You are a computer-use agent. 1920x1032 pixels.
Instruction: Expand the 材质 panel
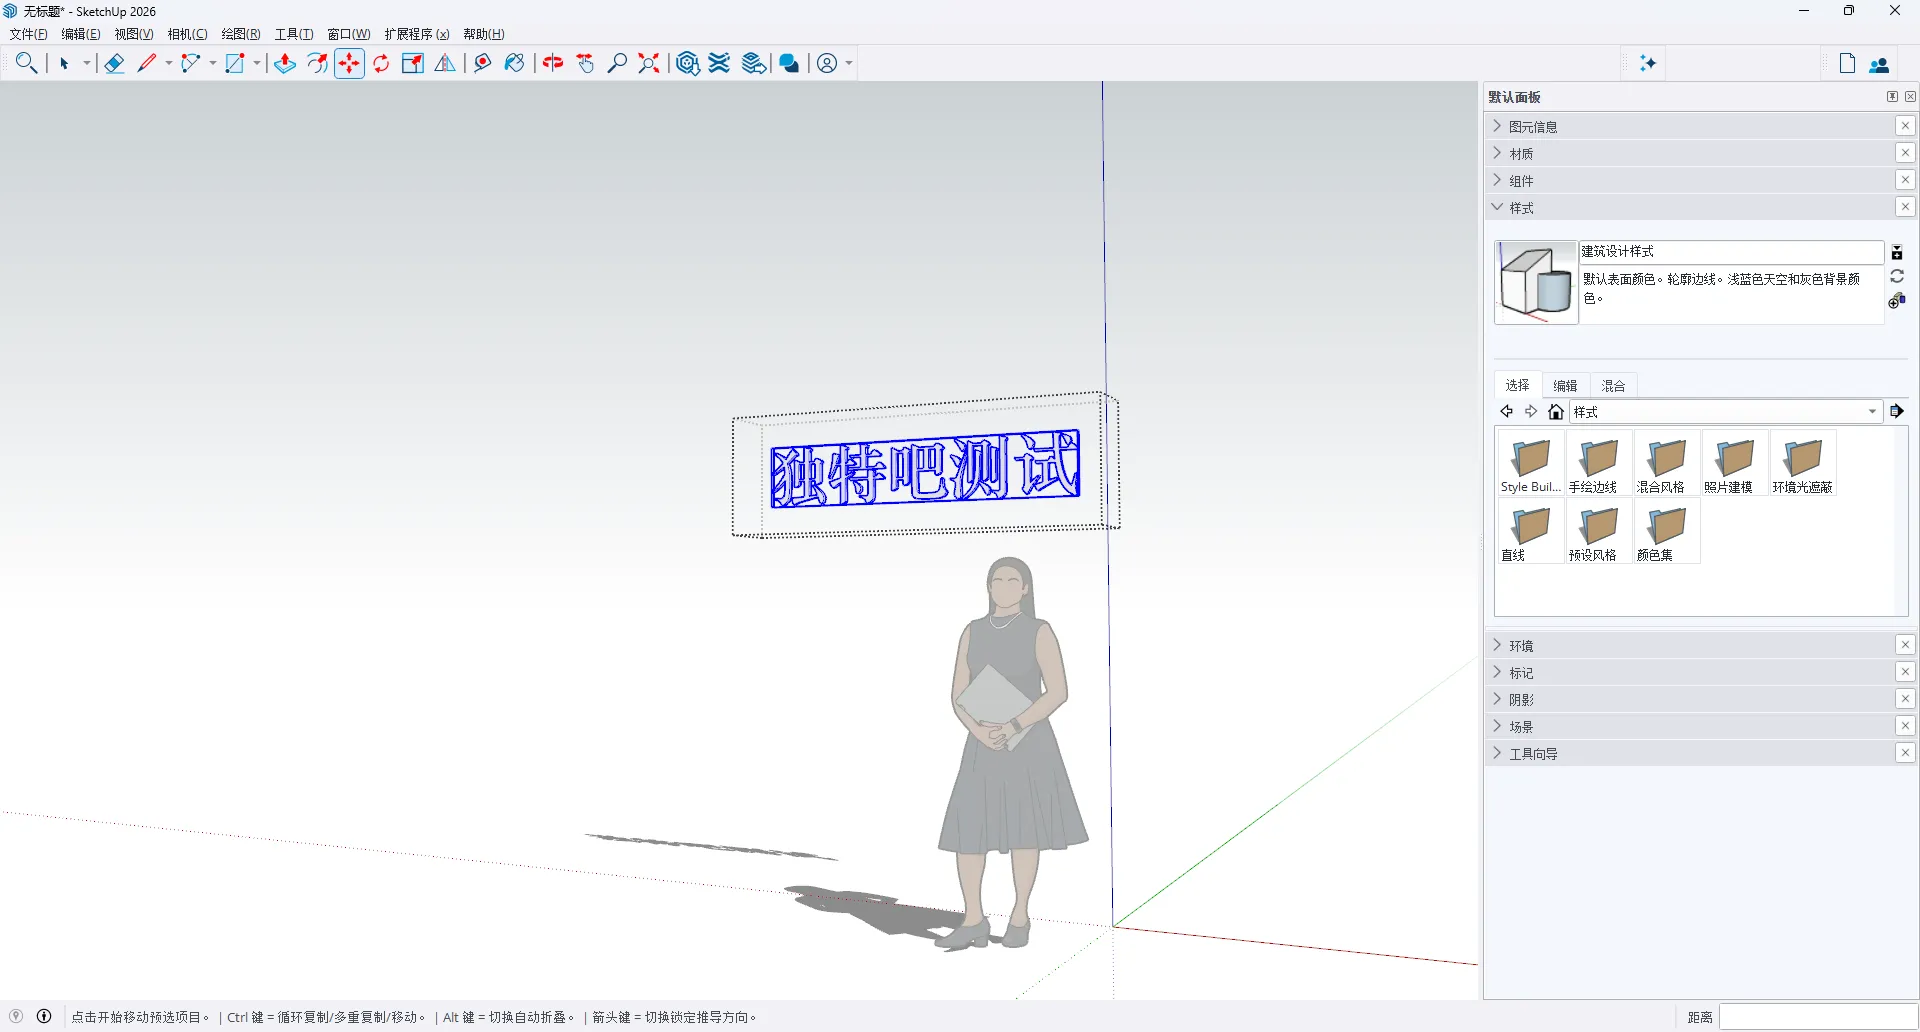point(1521,153)
